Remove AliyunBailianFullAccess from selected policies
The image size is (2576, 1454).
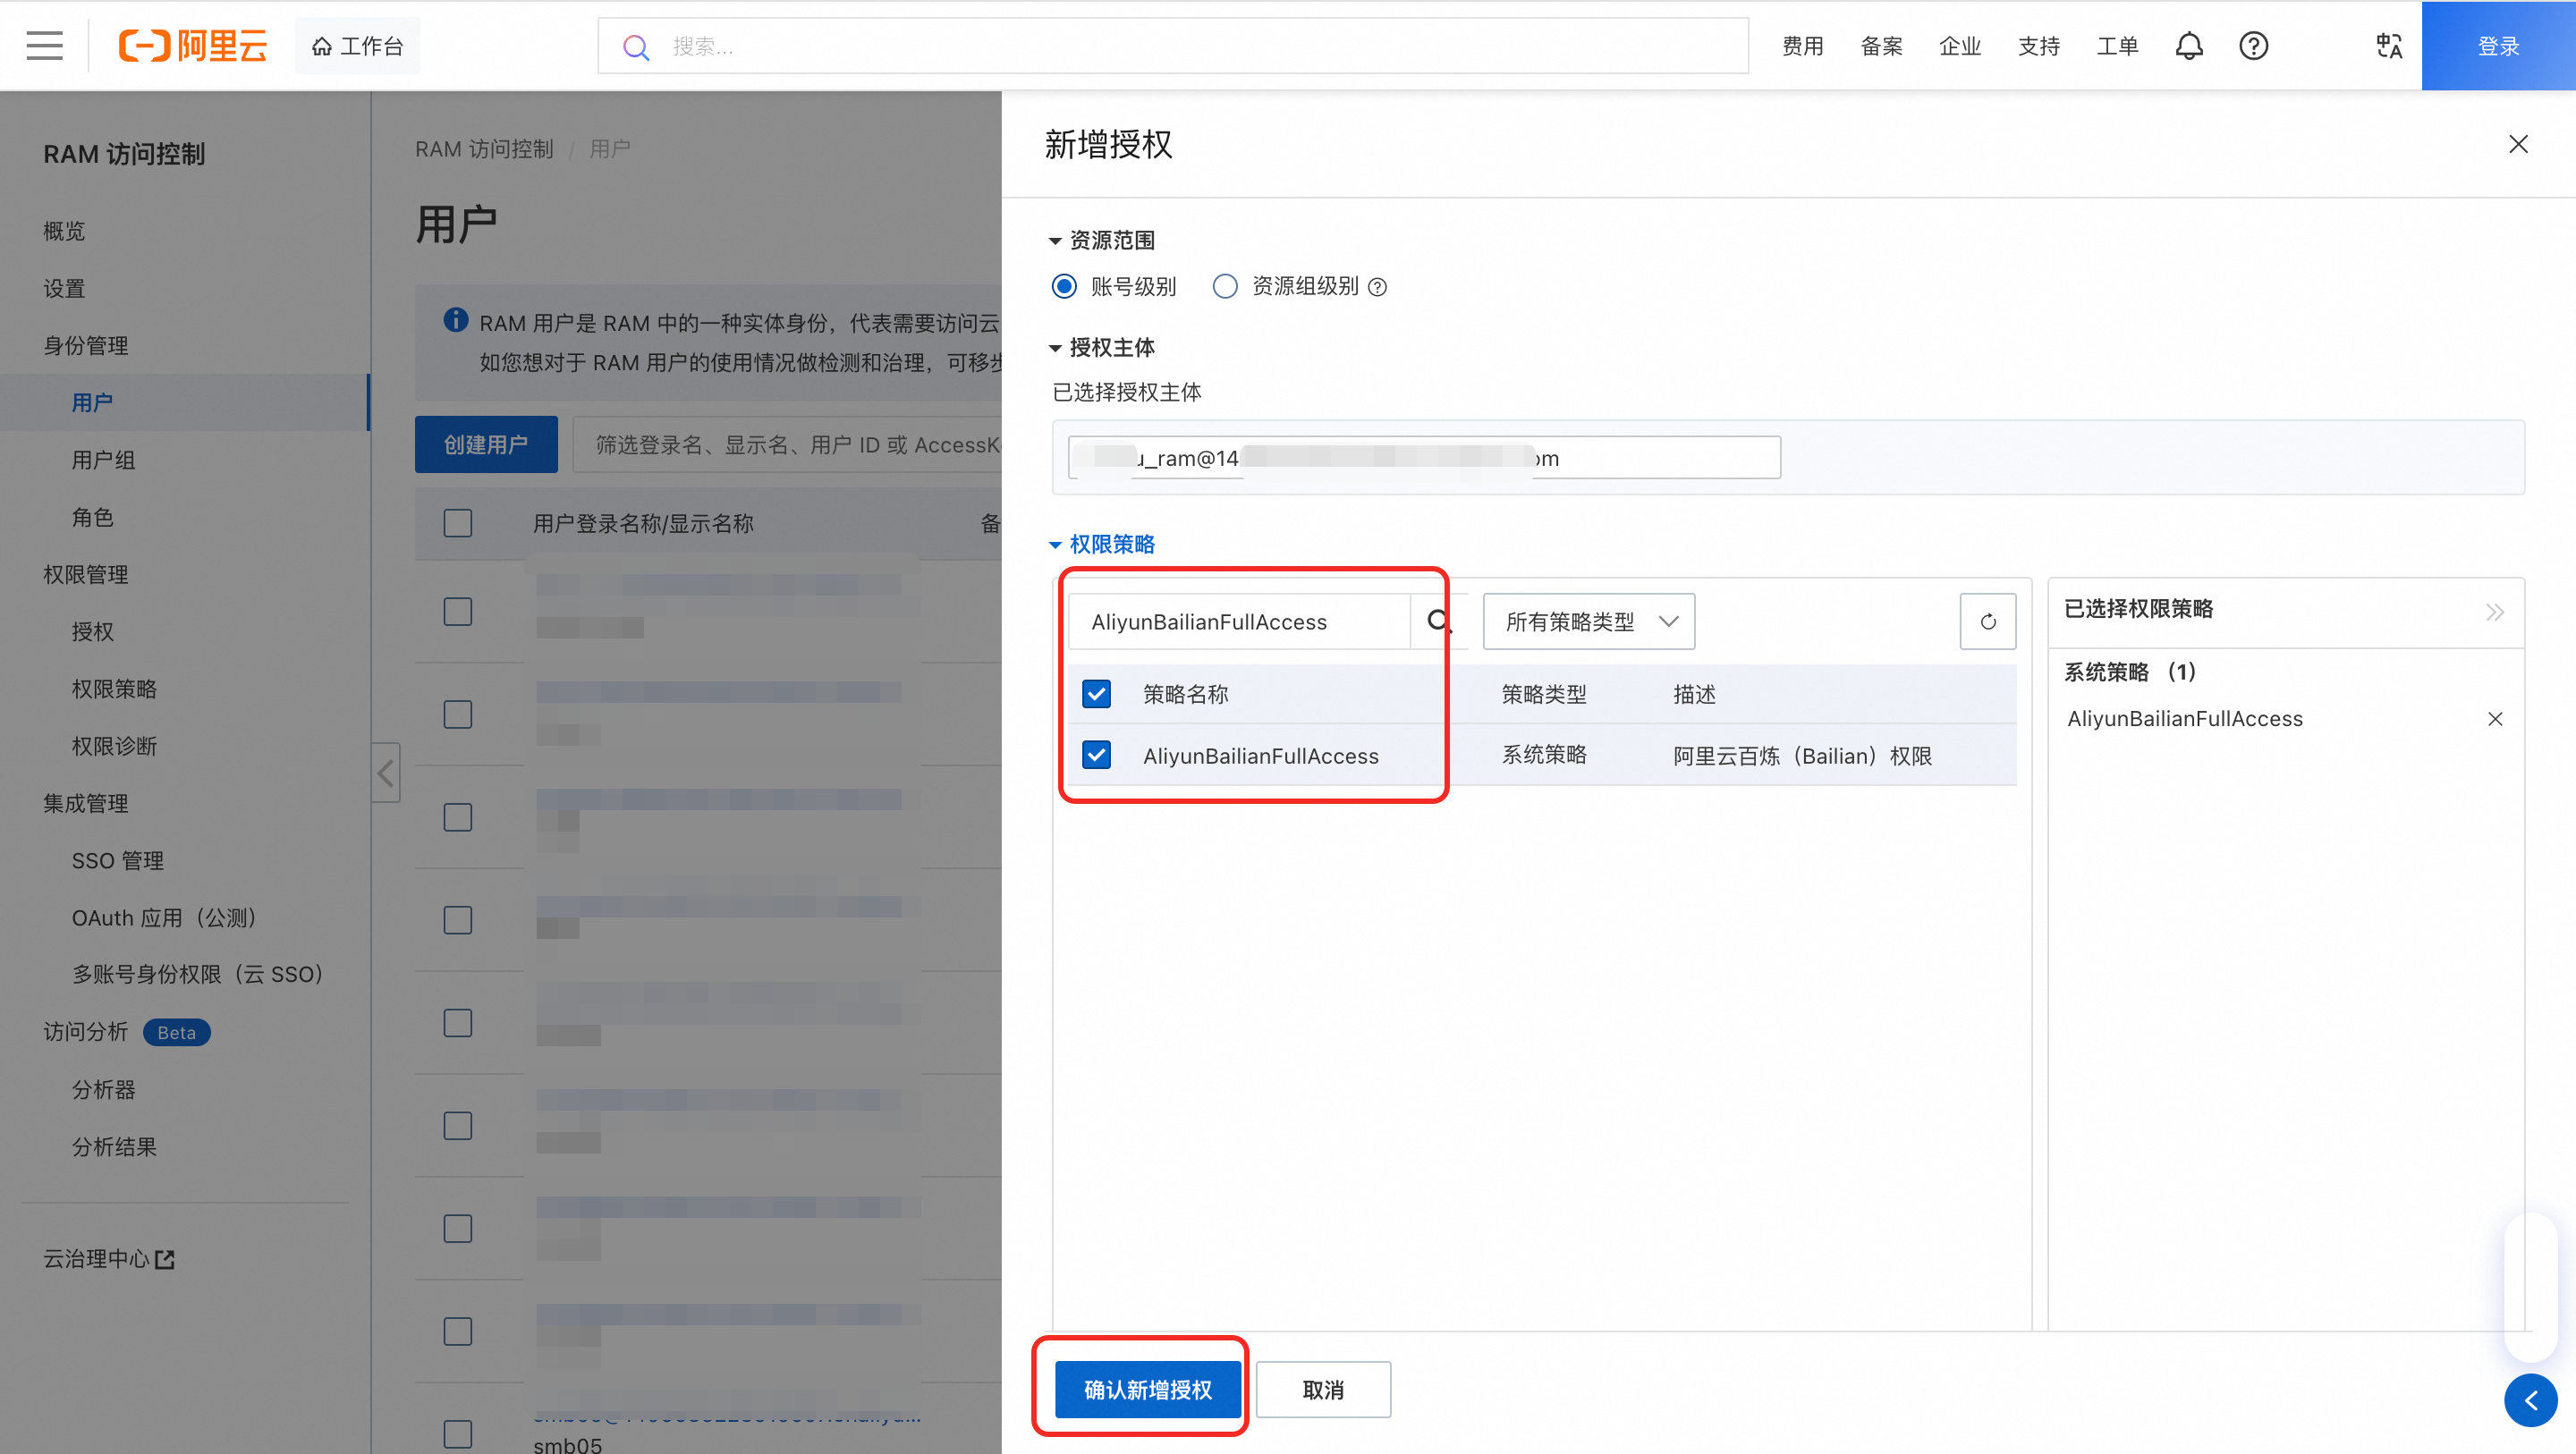pos(2495,719)
